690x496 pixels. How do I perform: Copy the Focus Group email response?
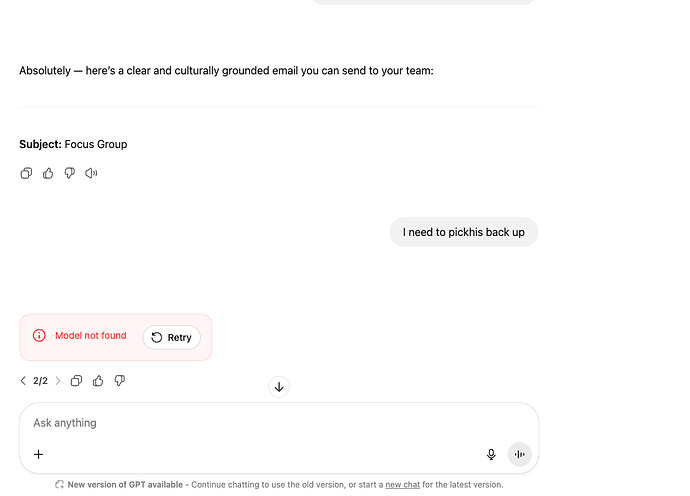[26, 173]
